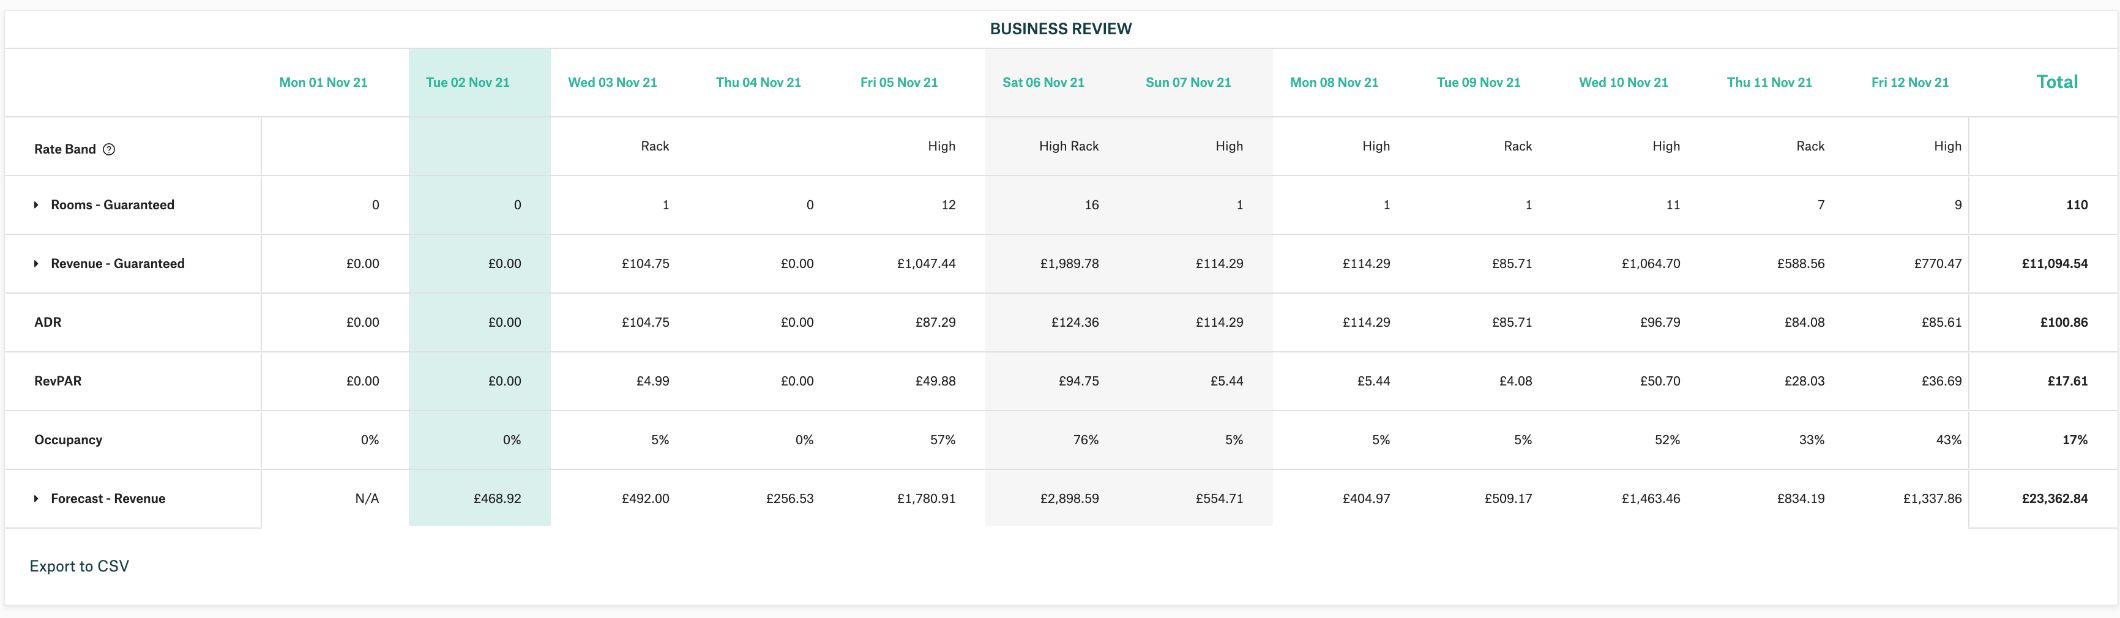Select the Mon 01 Nov 21 column header

(323, 83)
